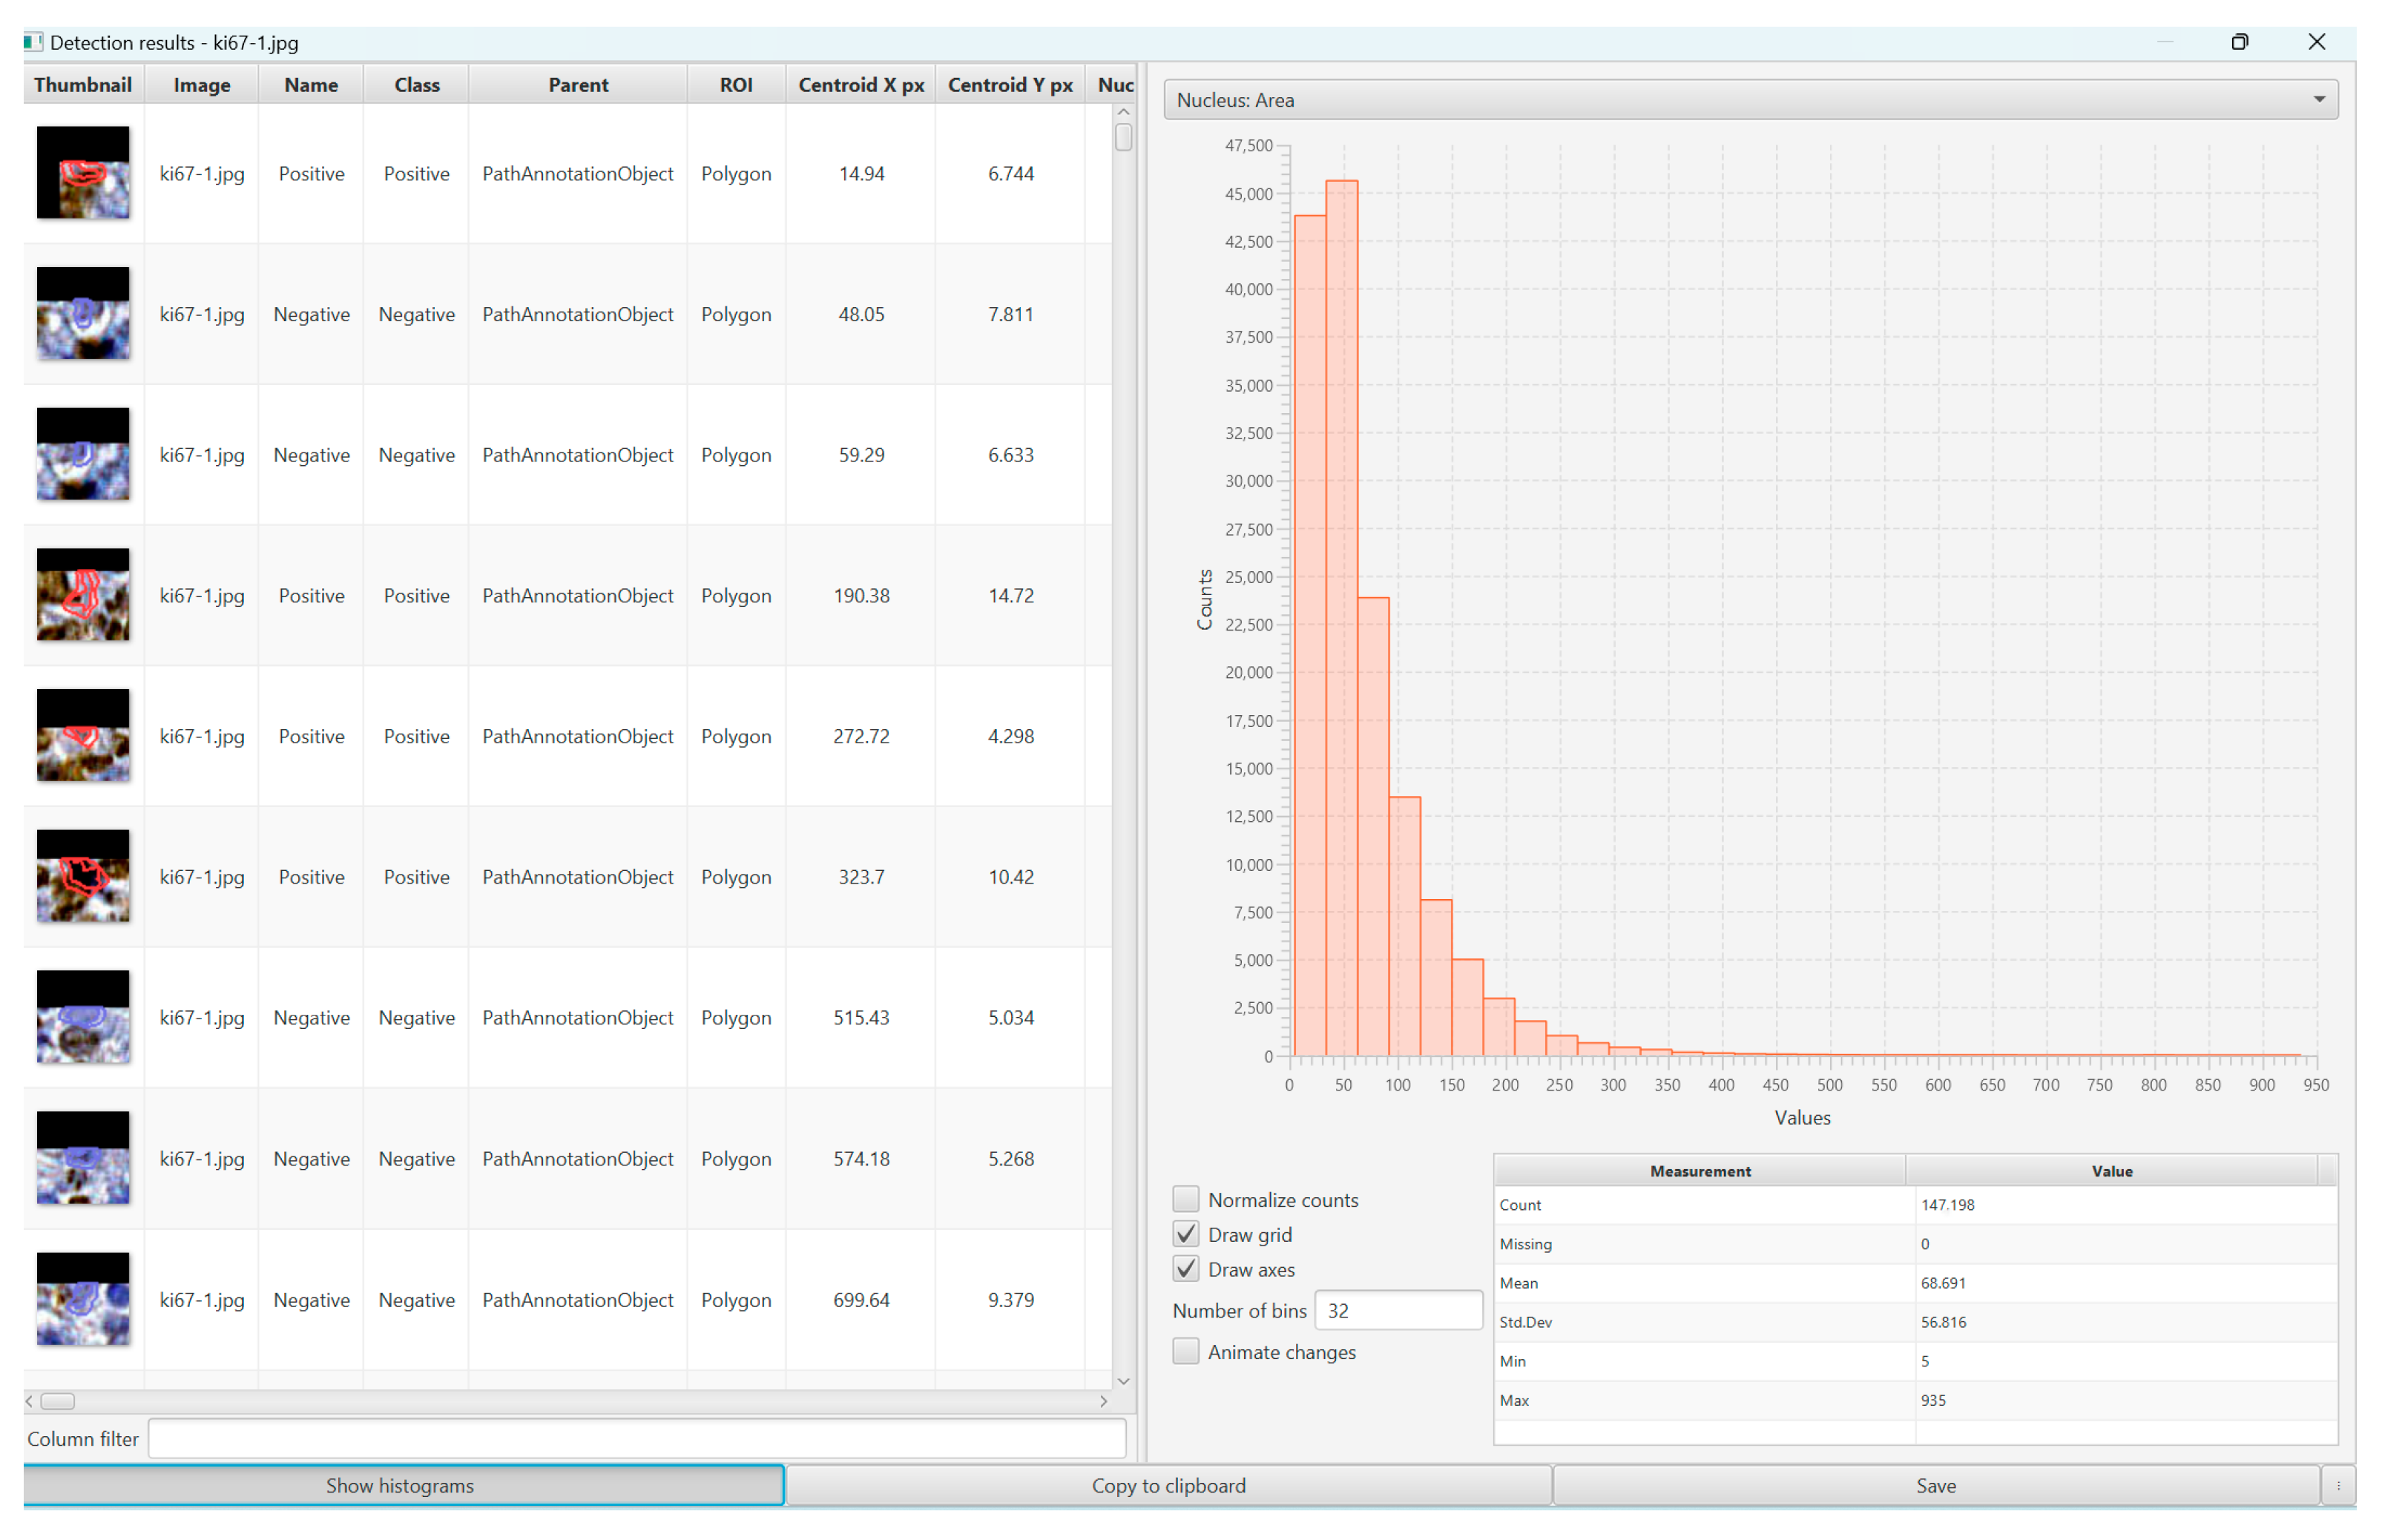Image resolution: width=2382 pixels, height=1540 pixels.
Task: Click the vertical scrollbar down arrow
Action: coord(1123,1381)
